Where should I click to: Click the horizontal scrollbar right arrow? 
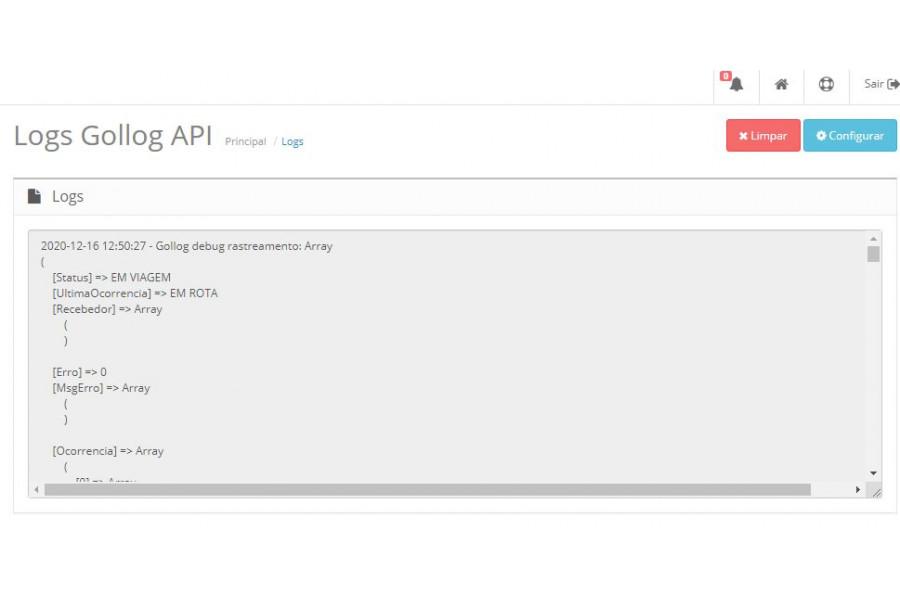[x=858, y=490]
